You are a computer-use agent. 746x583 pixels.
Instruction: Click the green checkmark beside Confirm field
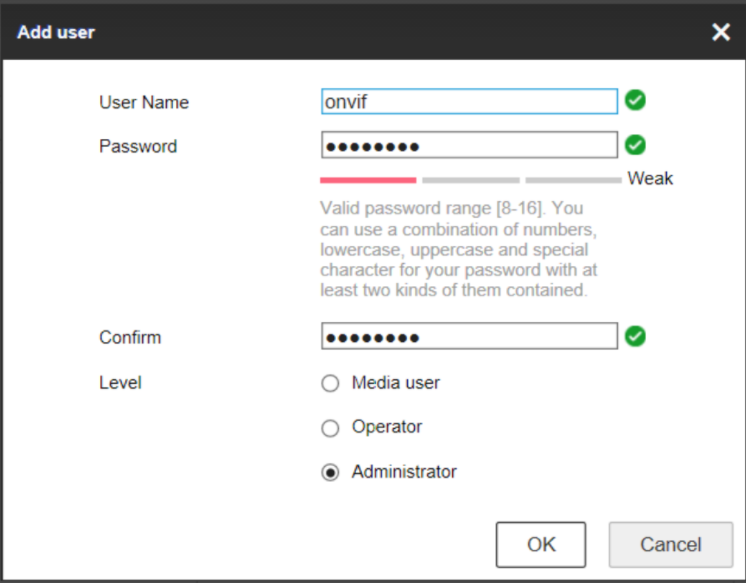click(635, 337)
